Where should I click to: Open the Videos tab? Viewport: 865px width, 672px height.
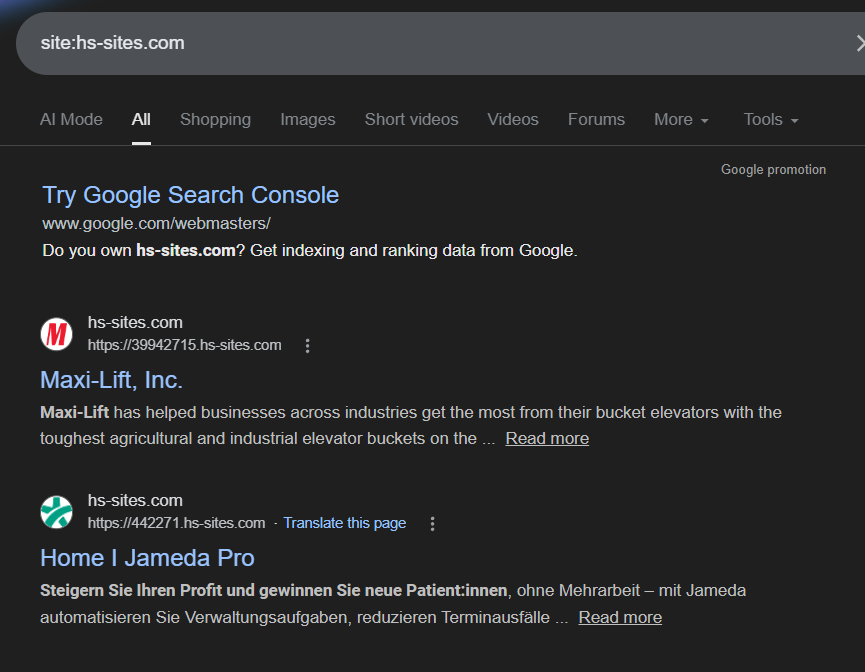pyautogui.click(x=513, y=120)
